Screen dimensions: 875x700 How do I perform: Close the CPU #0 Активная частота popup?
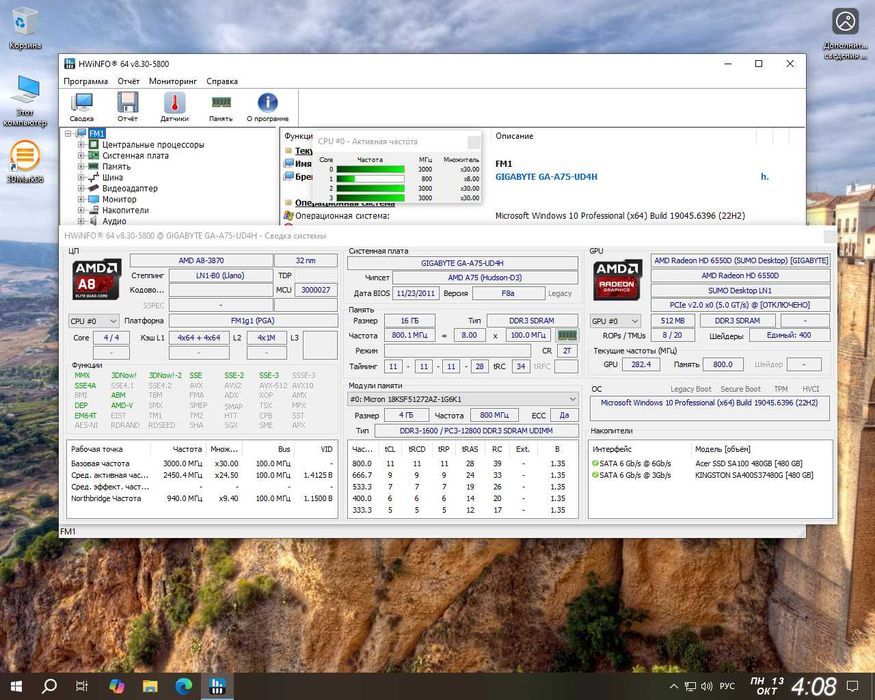473,142
